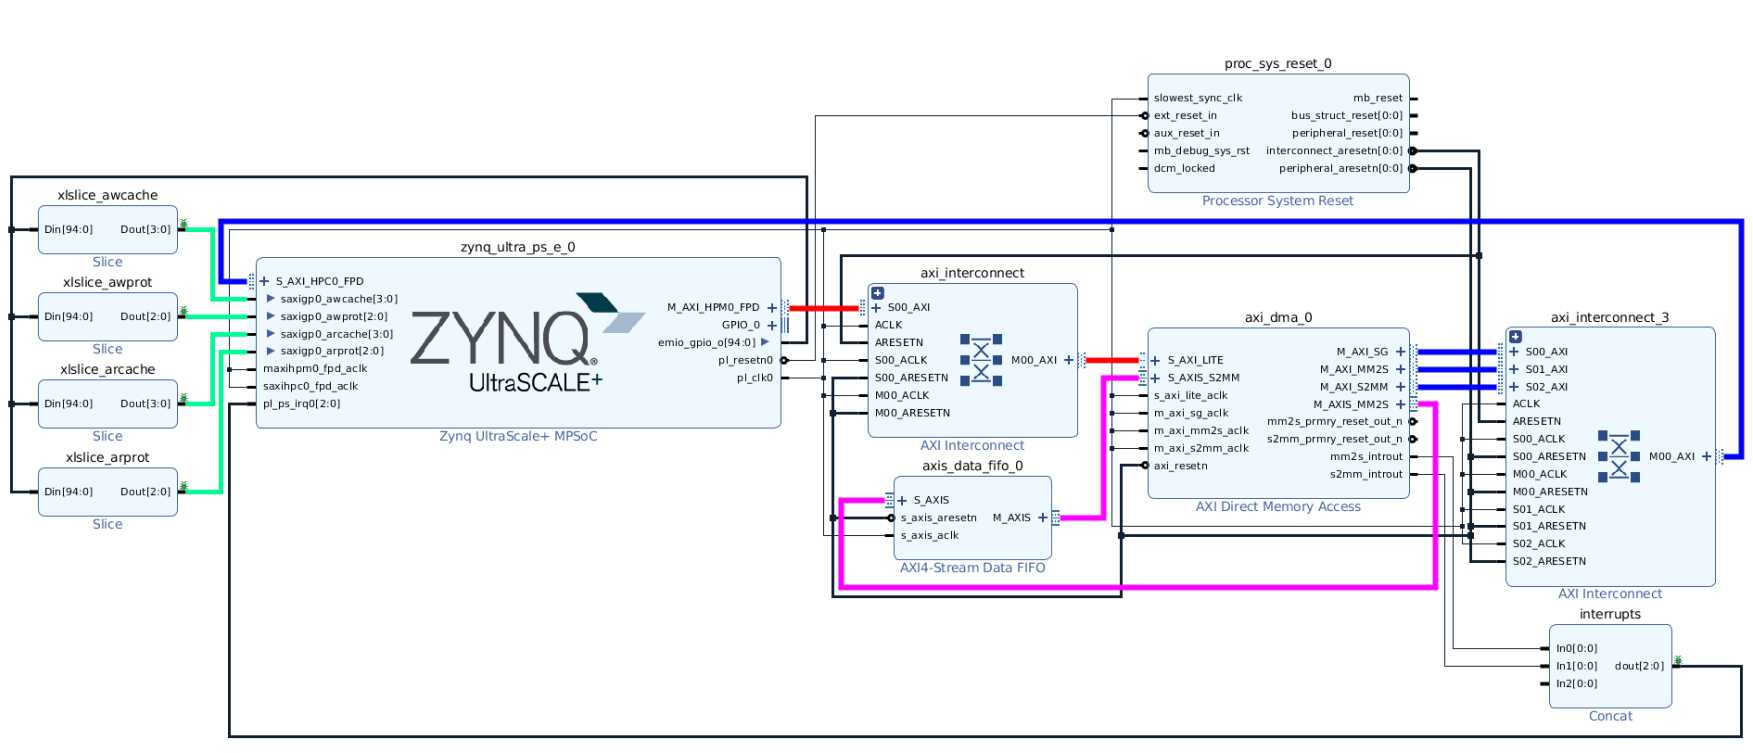Expand the S_AXI_LITE port on axi_dma_0
This screenshot has width=1753, height=753.
1156,360
